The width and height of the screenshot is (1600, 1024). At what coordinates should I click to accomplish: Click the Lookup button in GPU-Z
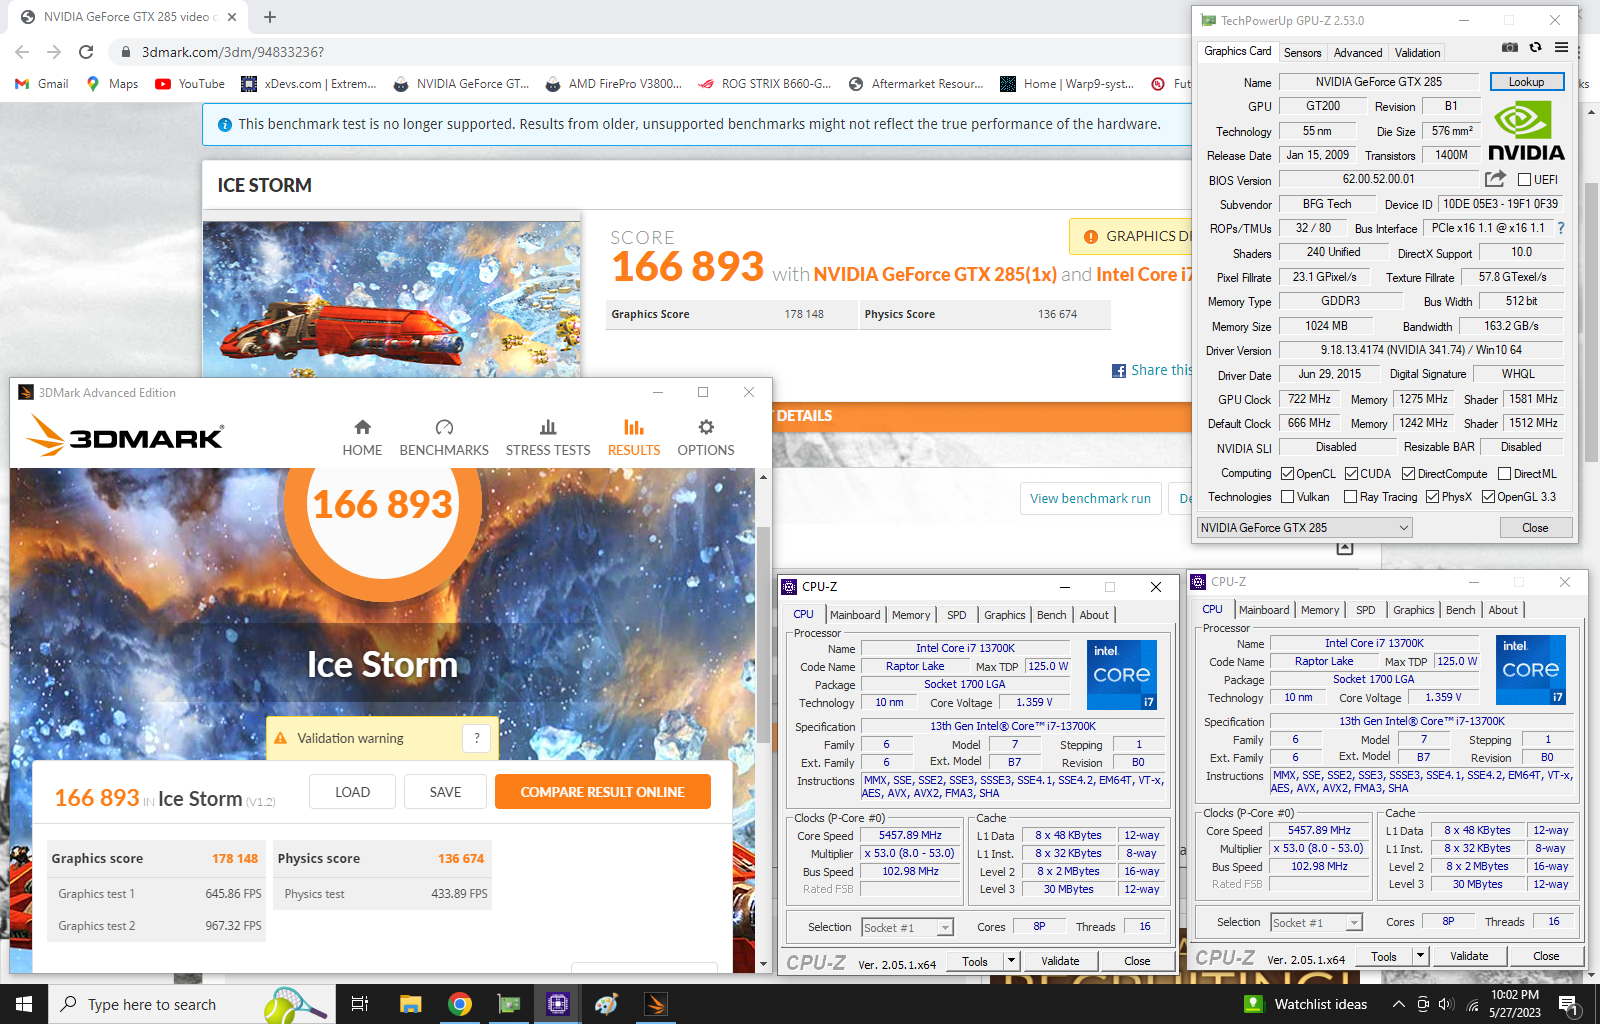(1527, 82)
